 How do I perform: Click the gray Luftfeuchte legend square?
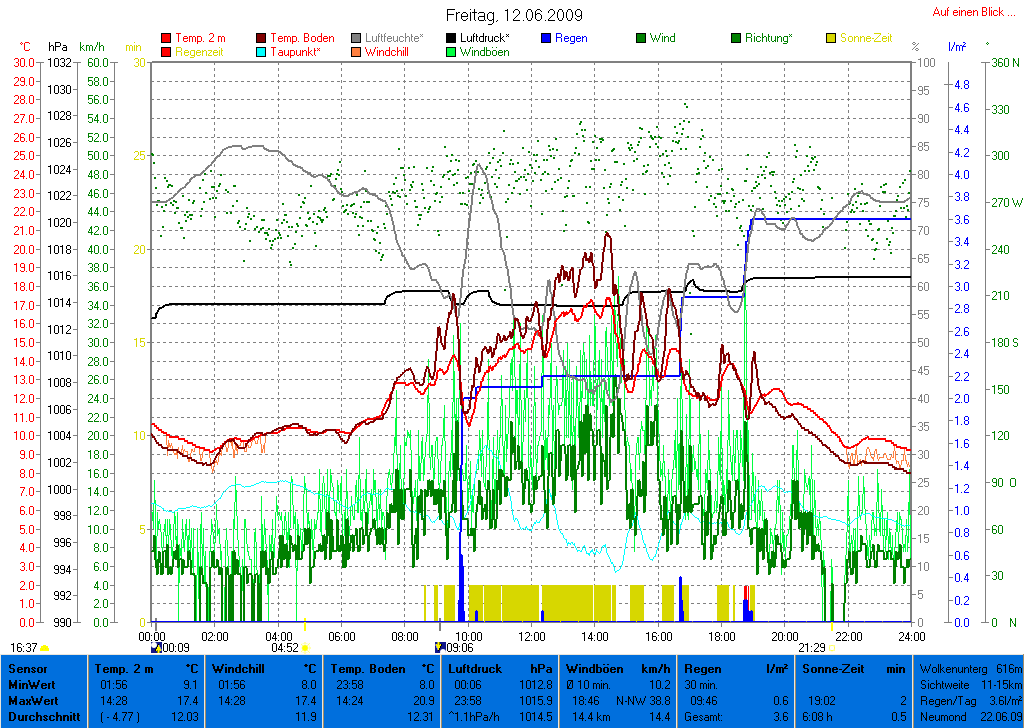click(357, 38)
